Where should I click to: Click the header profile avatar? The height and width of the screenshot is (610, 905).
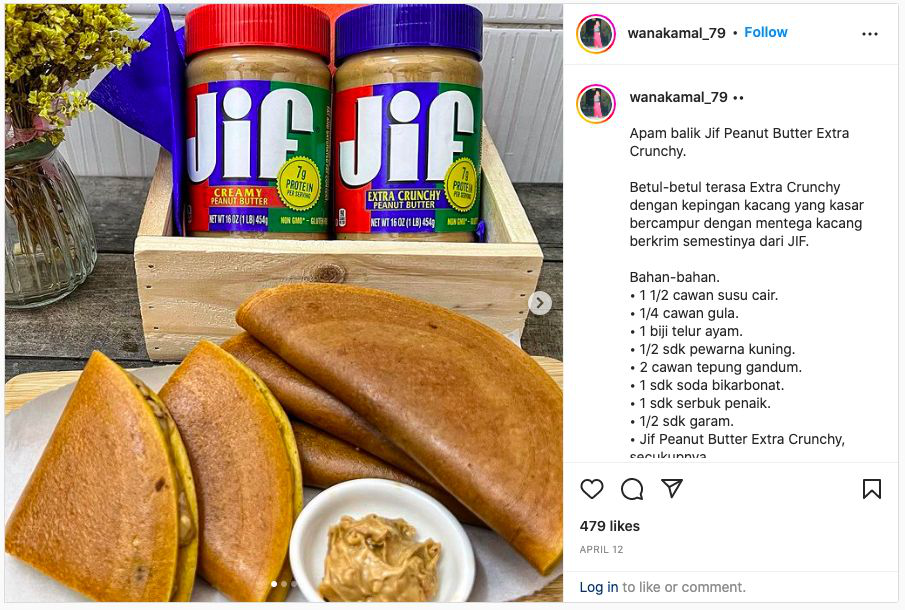tap(596, 34)
